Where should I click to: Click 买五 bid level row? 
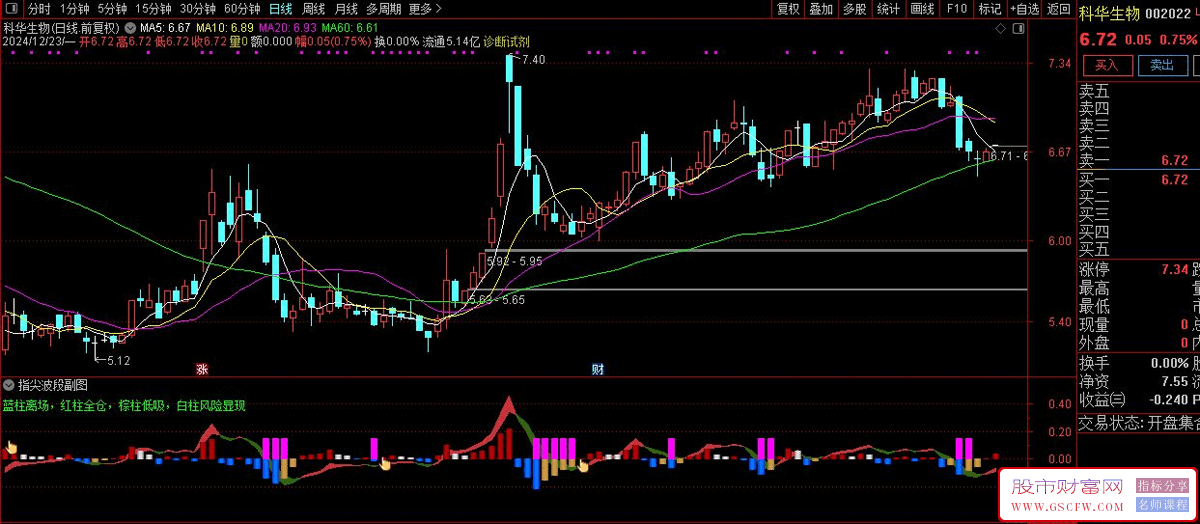pyautogui.click(x=1139, y=249)
